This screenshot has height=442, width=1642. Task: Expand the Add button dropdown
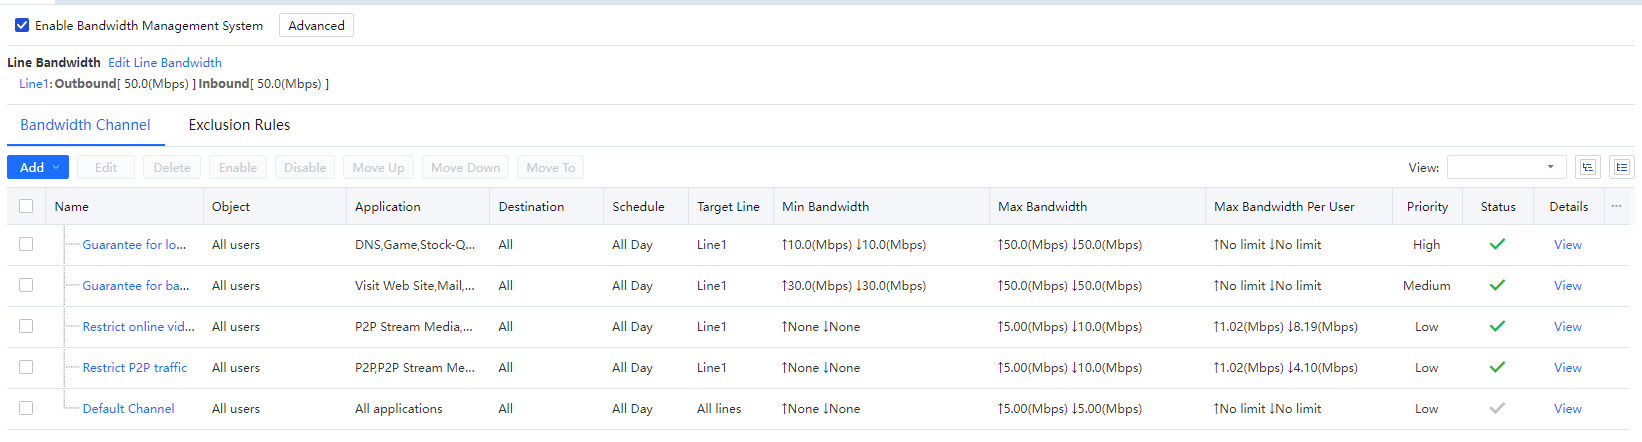point(56,167)
